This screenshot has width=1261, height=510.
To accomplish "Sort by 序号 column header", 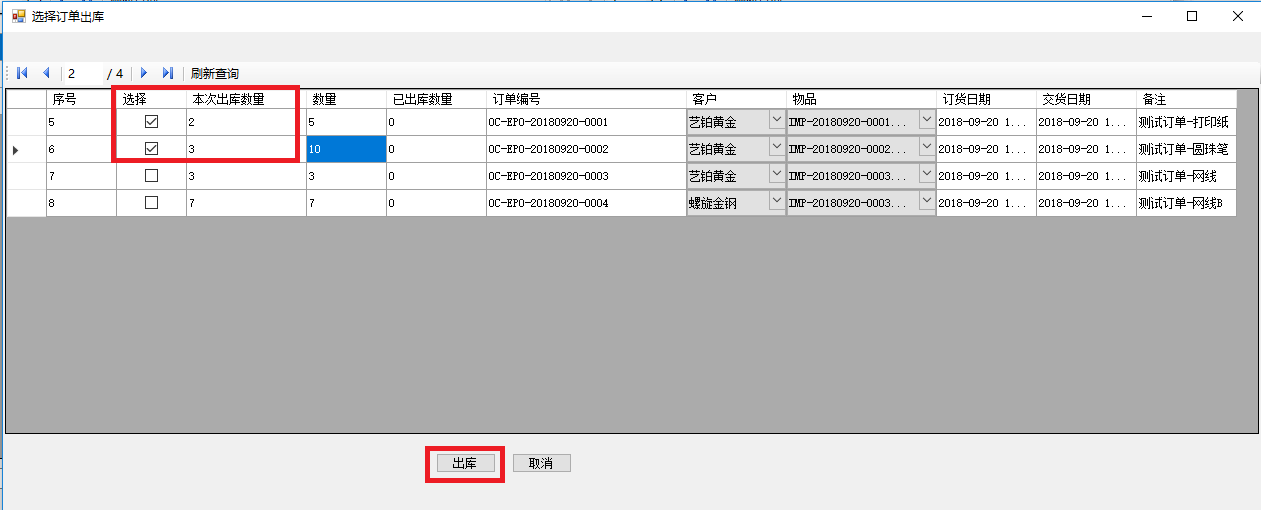I will (81, 99).
